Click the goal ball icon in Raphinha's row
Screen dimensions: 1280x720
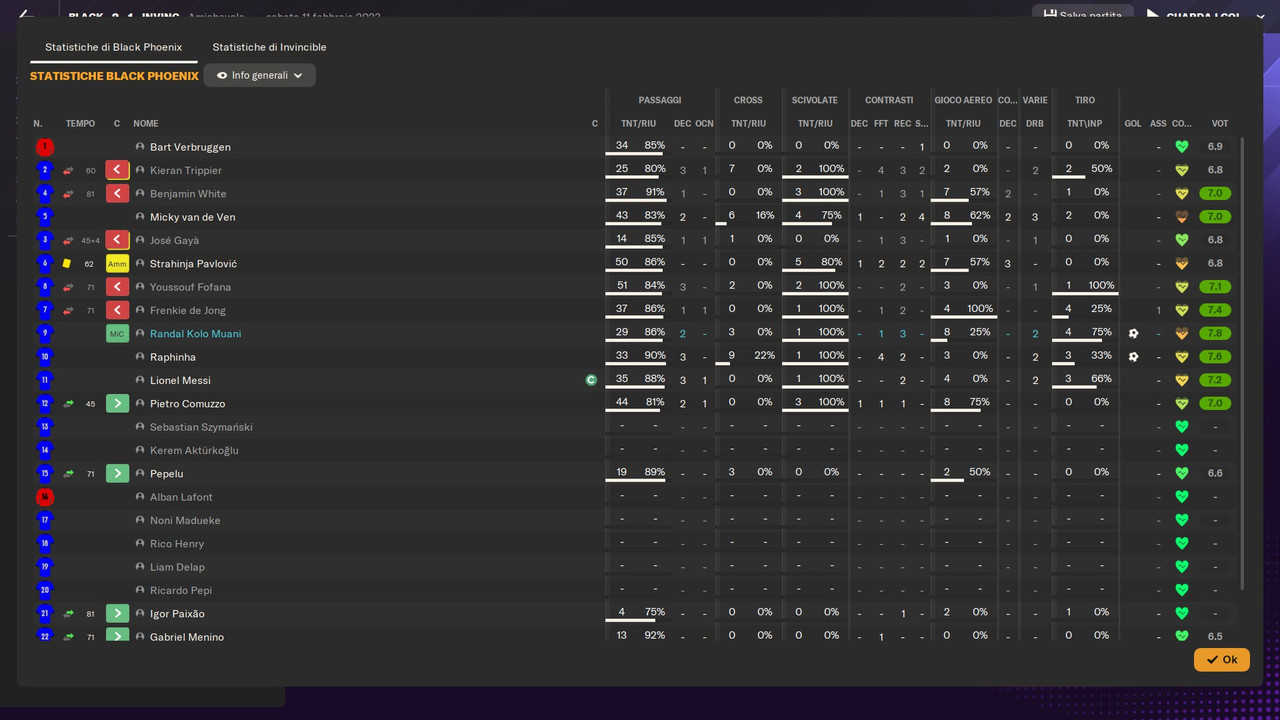(x=1133, y=357)
